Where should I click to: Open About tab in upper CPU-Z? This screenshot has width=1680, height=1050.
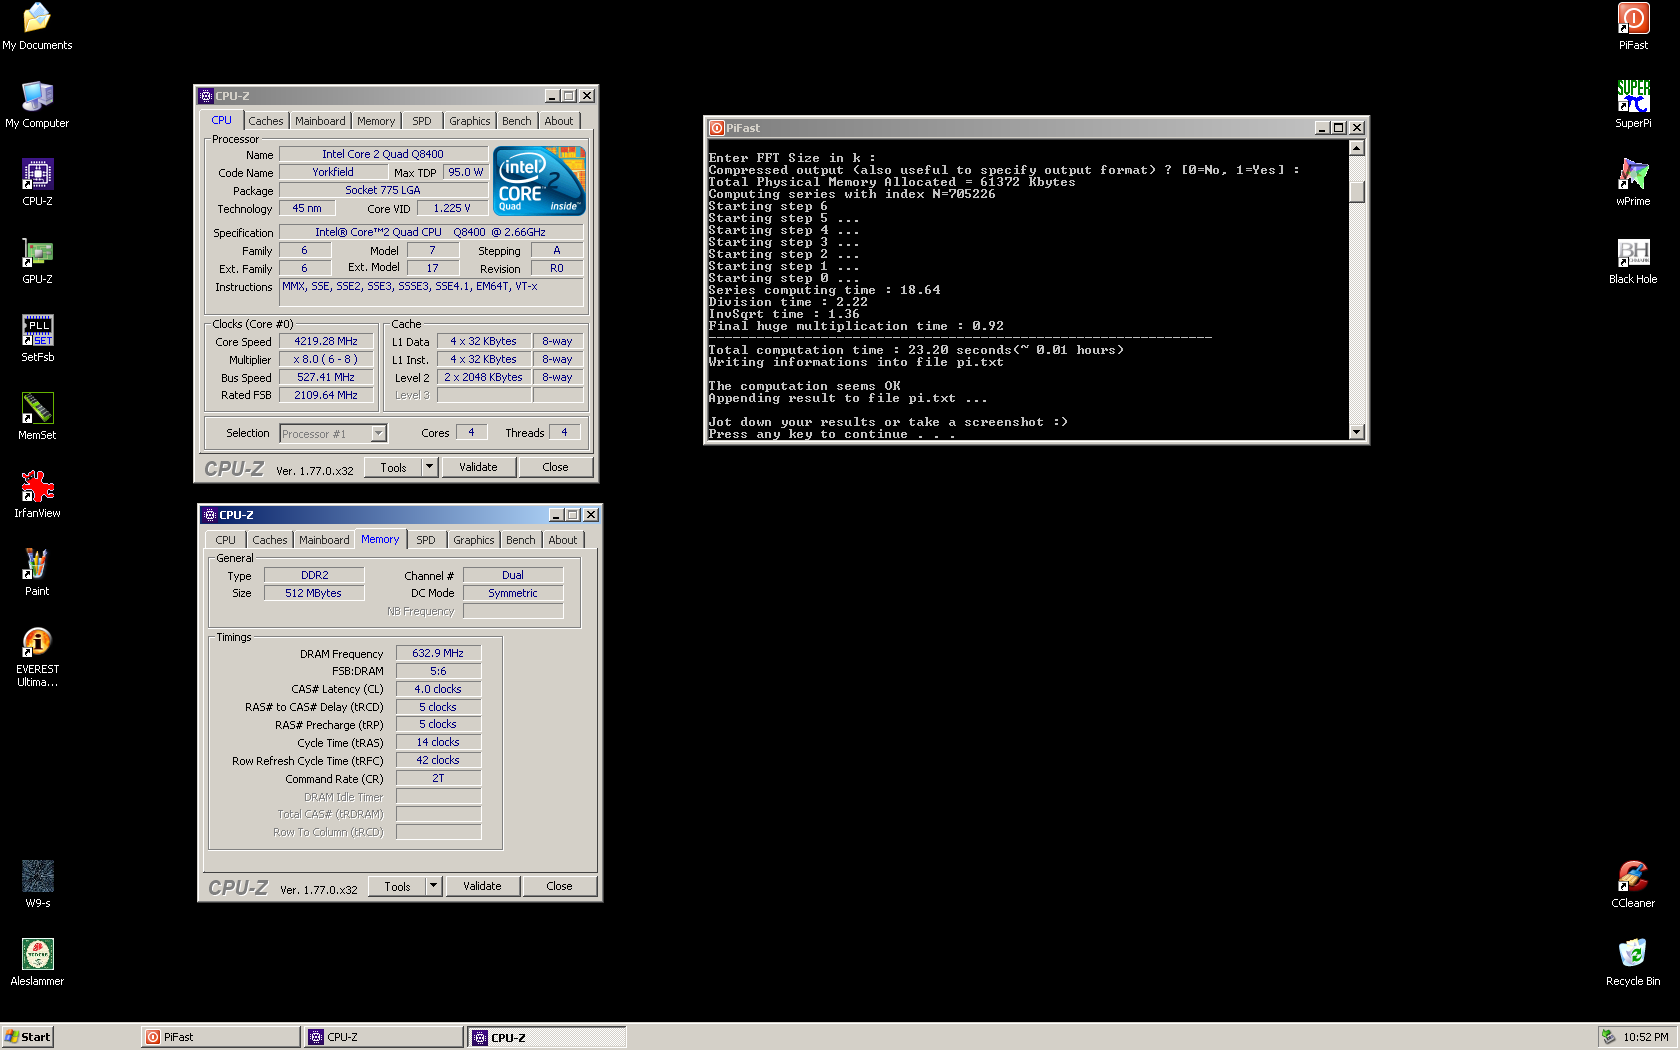[559, 121]
